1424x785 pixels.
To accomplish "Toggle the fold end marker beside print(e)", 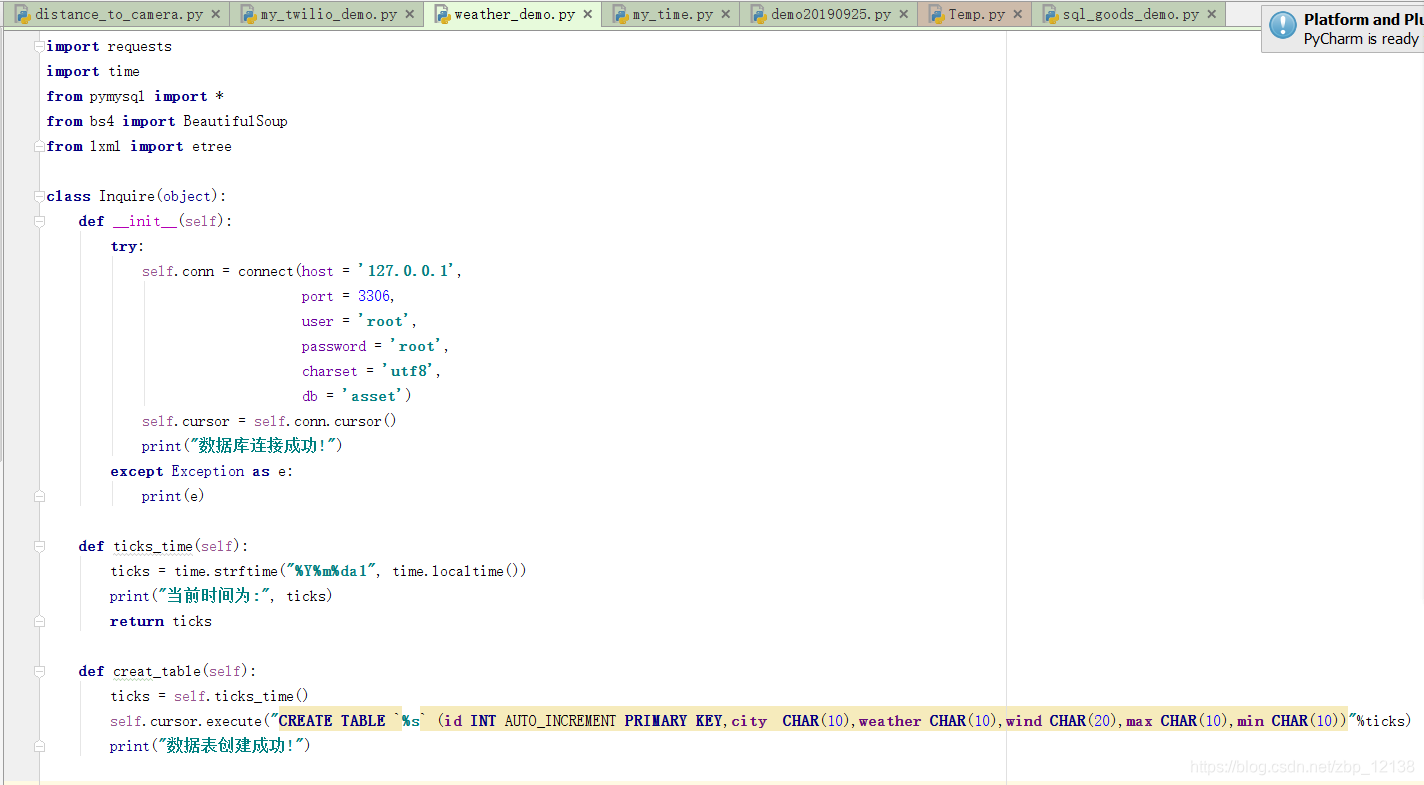I will point(39,496).
